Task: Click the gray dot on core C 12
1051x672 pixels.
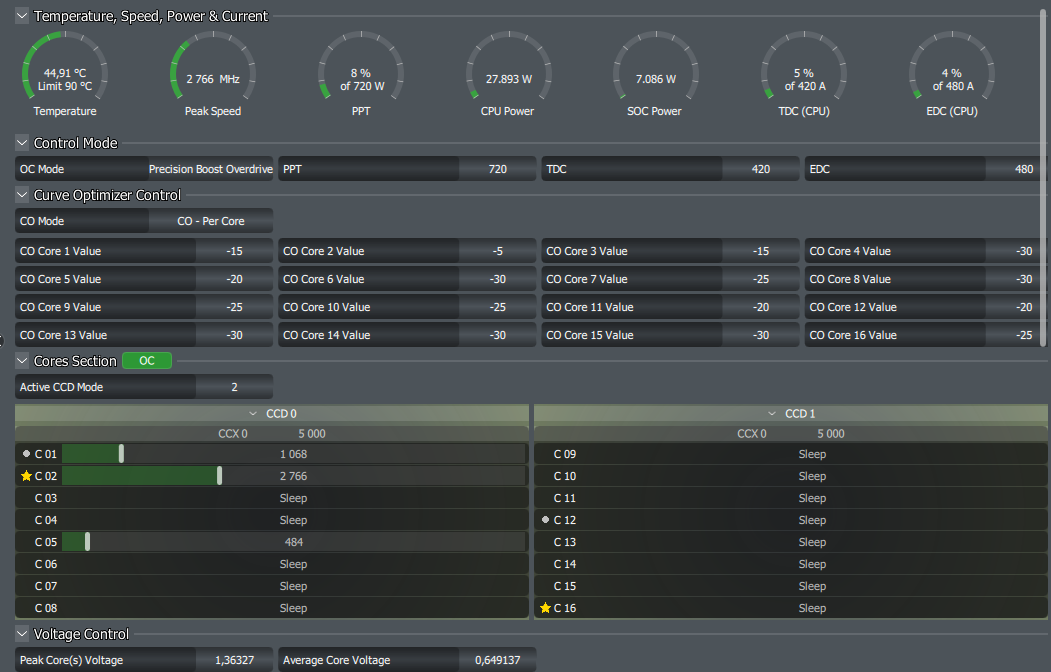Action: click(x=546, y=520)
